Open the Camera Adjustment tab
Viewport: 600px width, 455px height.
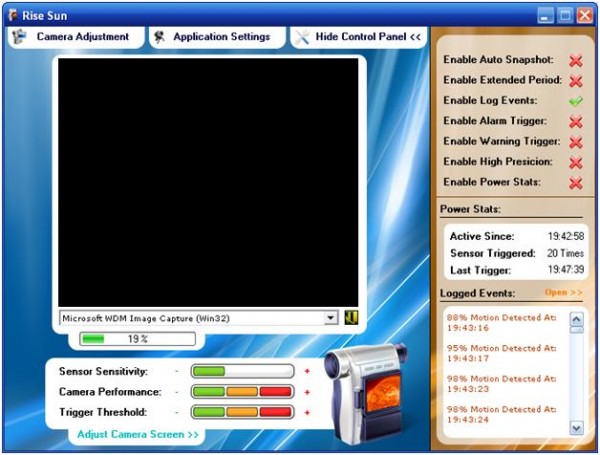[76, 37]
